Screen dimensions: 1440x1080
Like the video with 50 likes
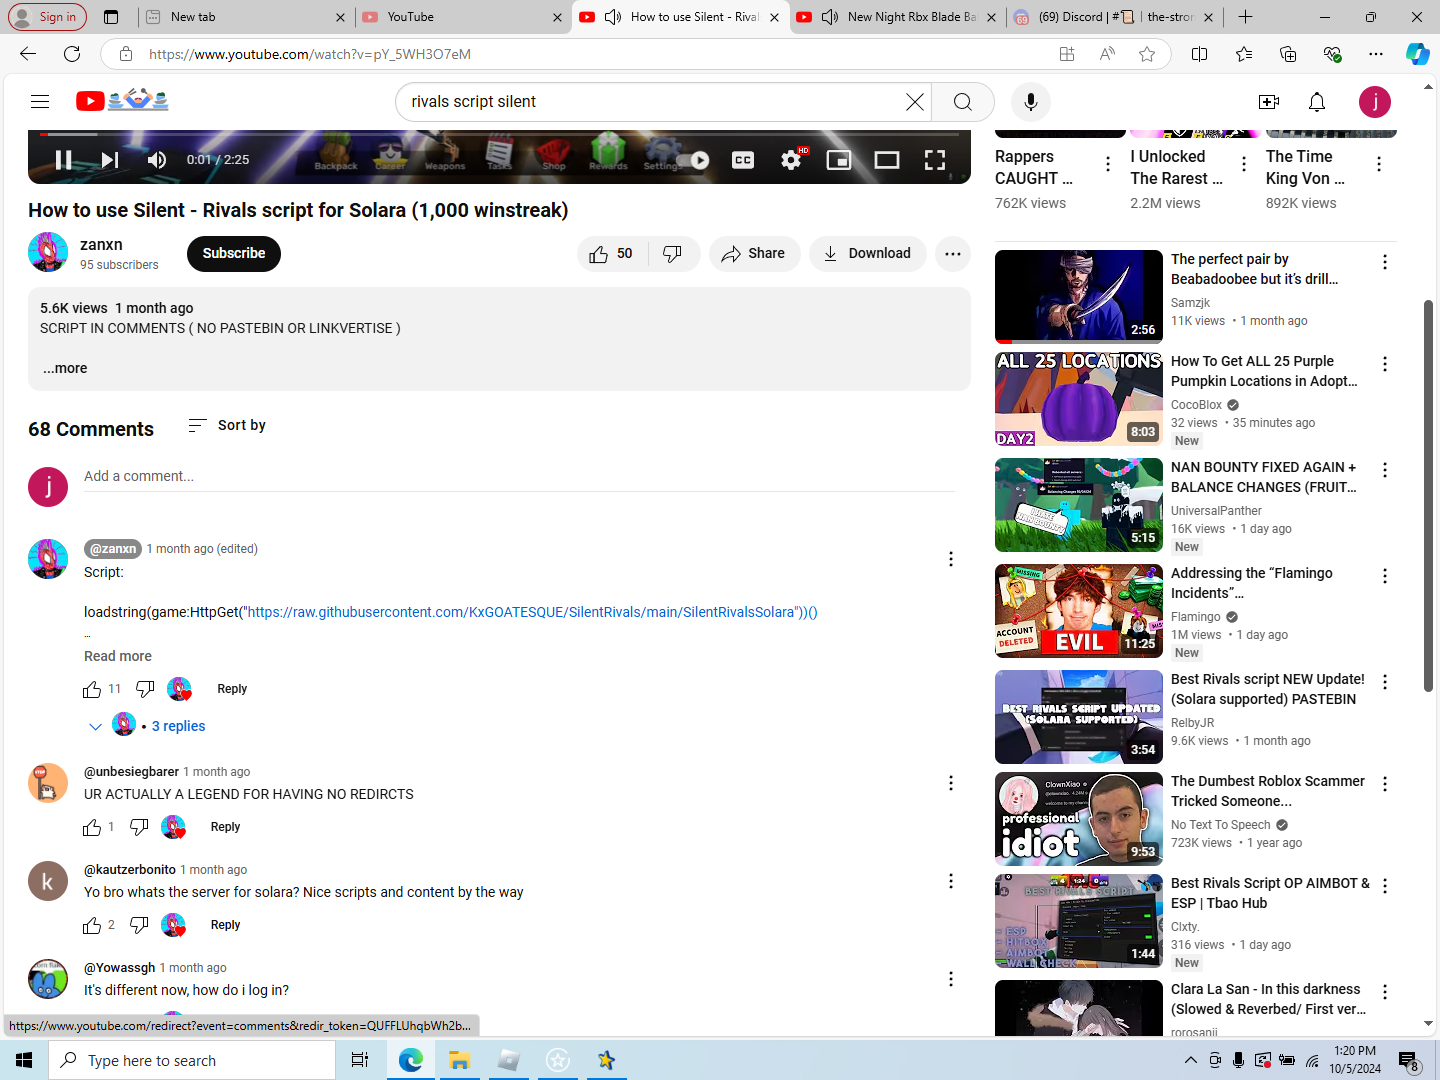click(x=612, y=254)
